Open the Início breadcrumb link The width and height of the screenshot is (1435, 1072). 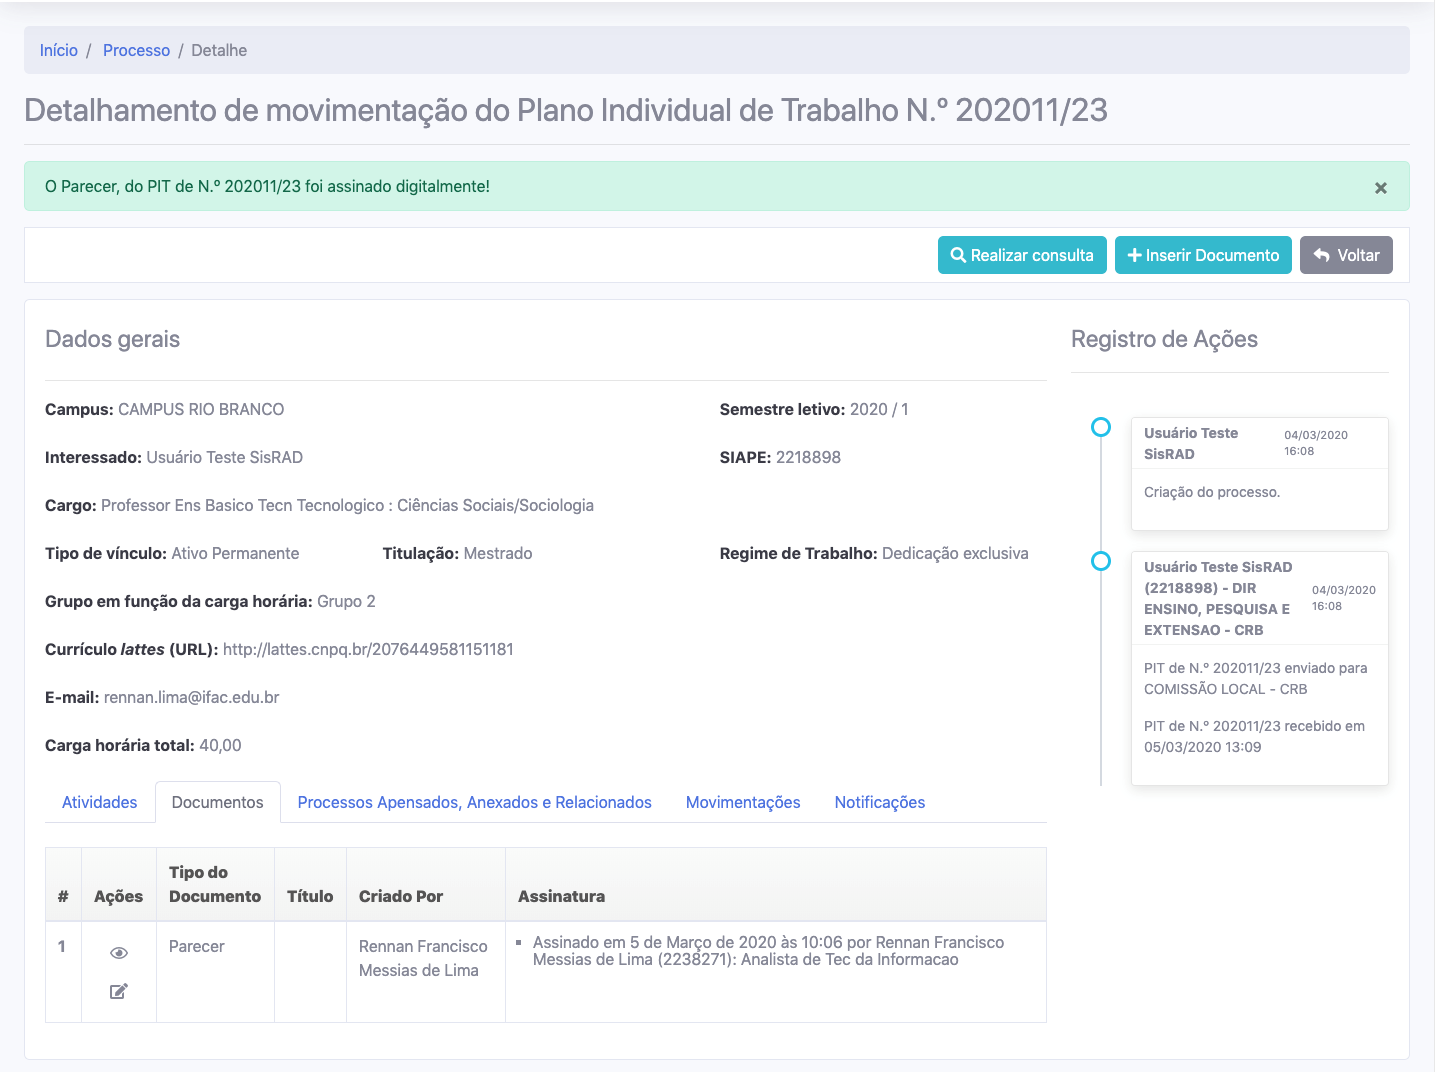[x=59, y=50]
